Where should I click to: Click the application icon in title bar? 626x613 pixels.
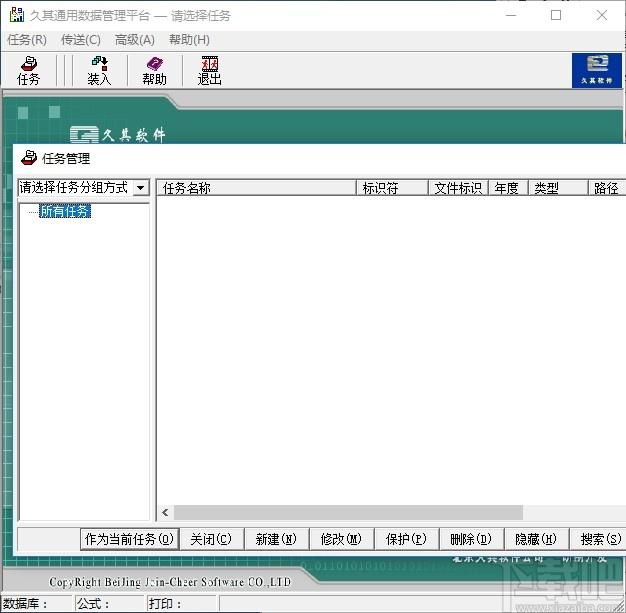tap(16, 15)
